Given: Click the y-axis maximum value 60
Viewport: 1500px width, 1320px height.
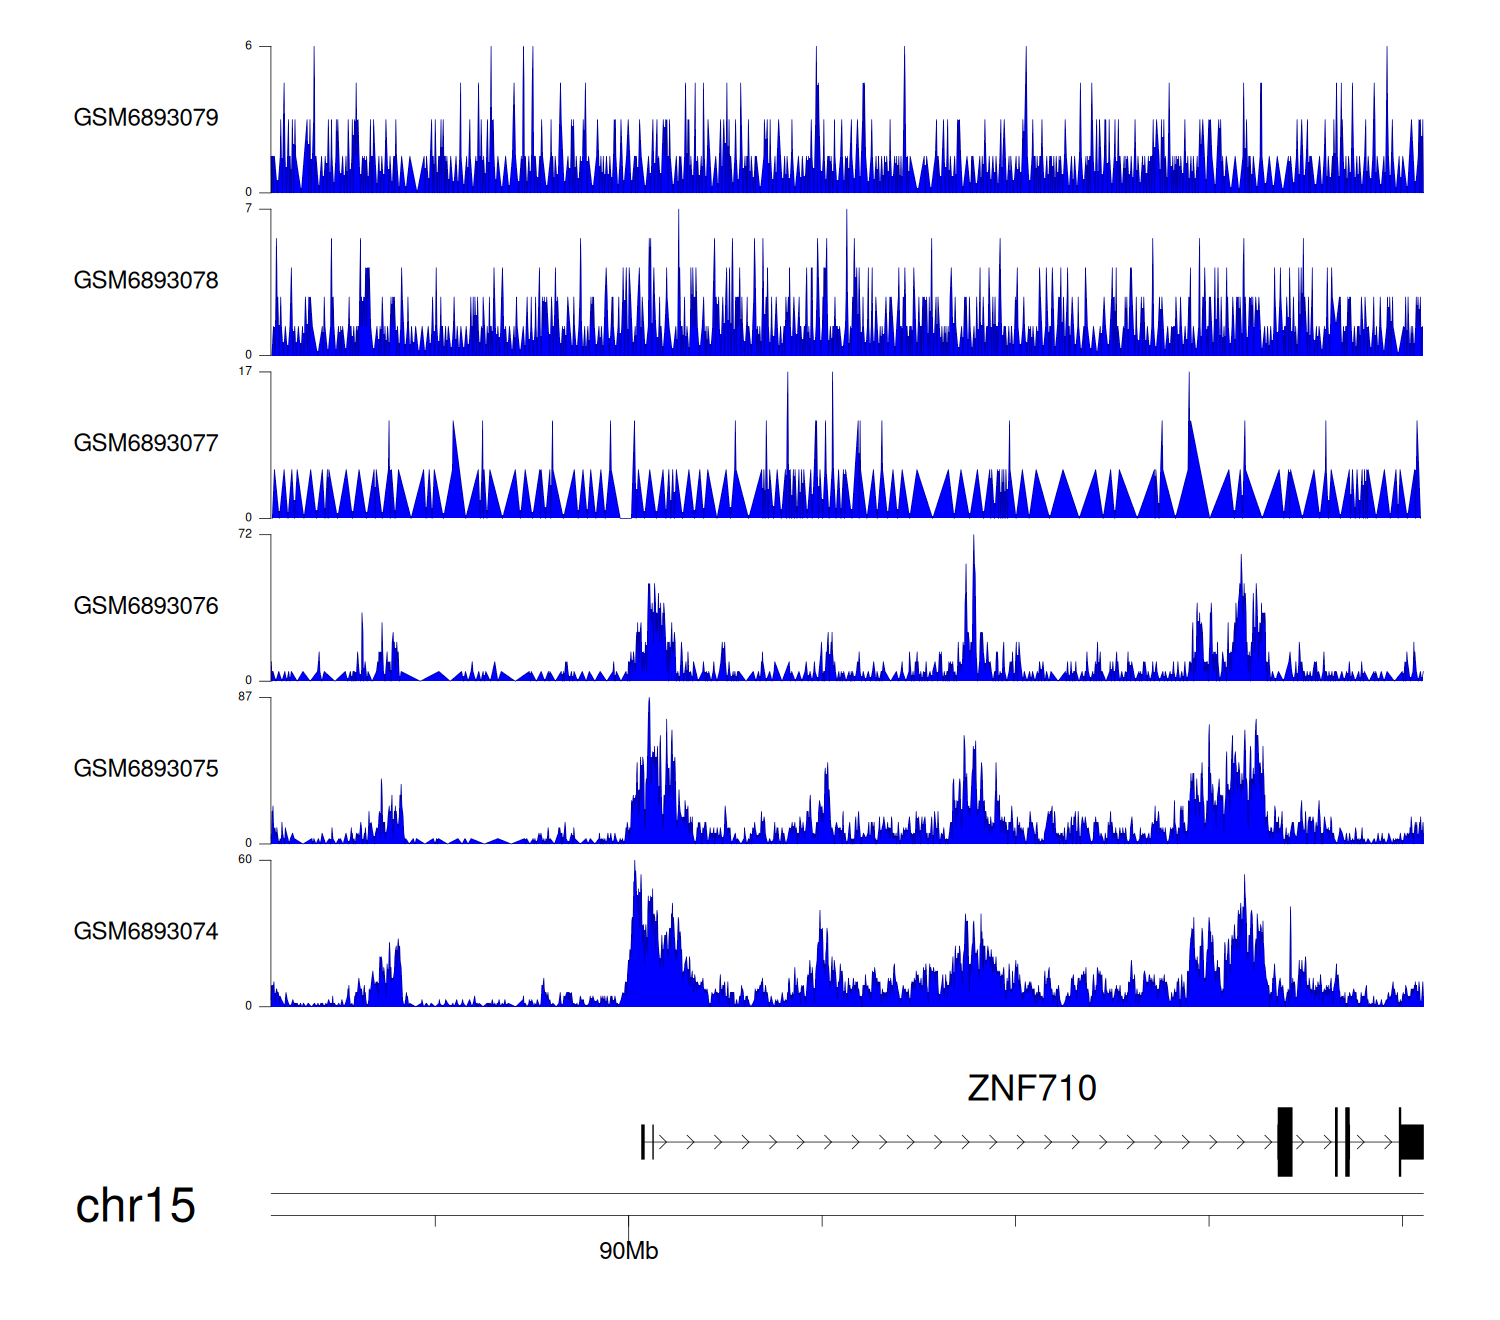Looking at the screenshot, I should (x=245, y=860).
